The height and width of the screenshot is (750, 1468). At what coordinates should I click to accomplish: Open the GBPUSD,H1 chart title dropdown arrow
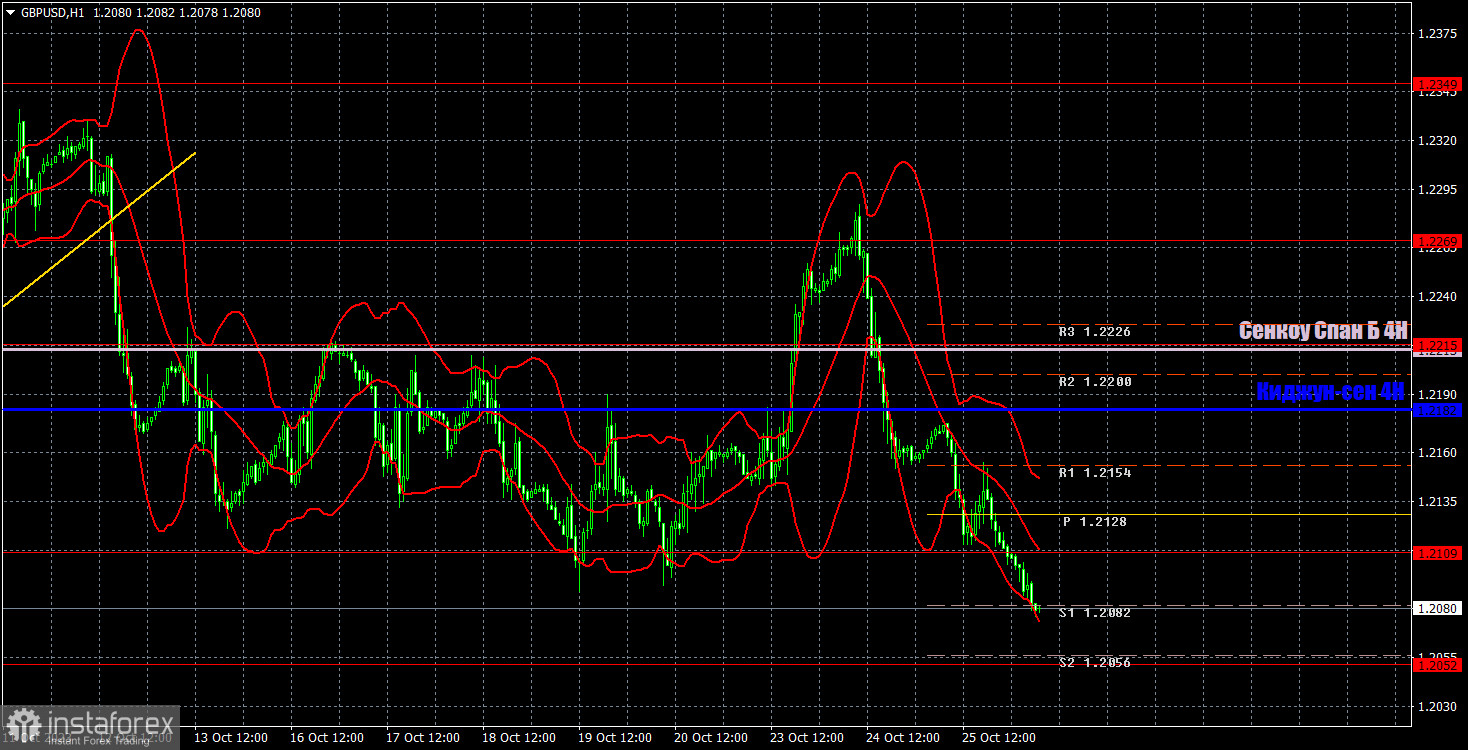(10, 13)
